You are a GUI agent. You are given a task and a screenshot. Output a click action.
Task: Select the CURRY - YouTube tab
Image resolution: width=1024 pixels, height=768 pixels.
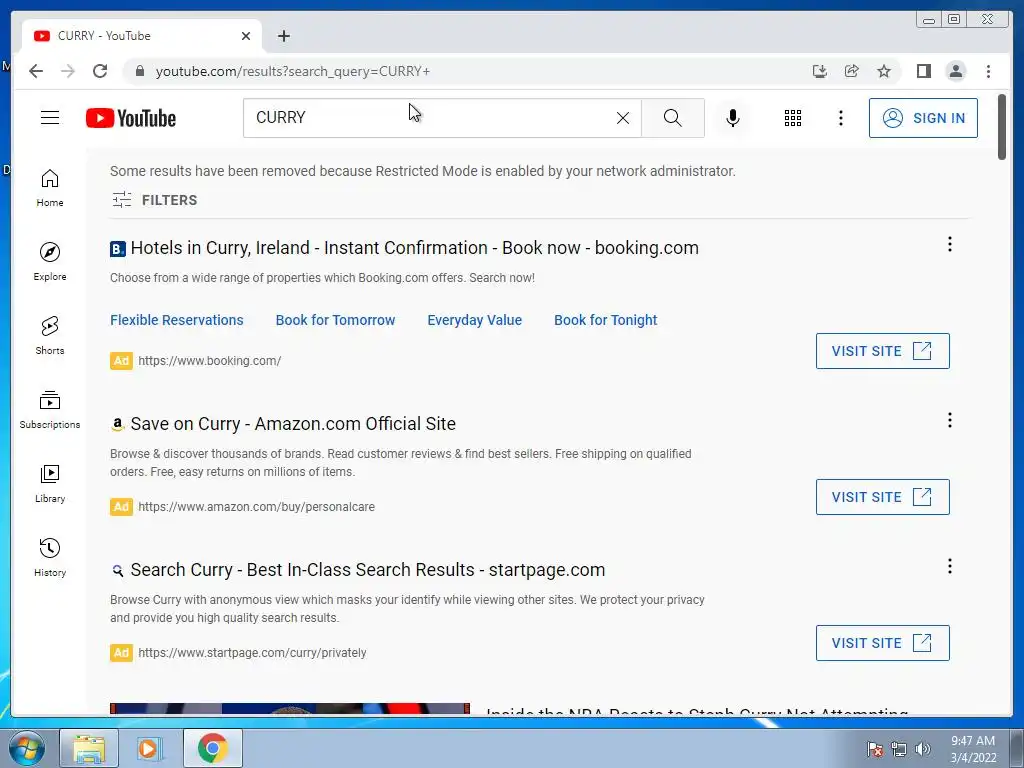pos(142,36)
